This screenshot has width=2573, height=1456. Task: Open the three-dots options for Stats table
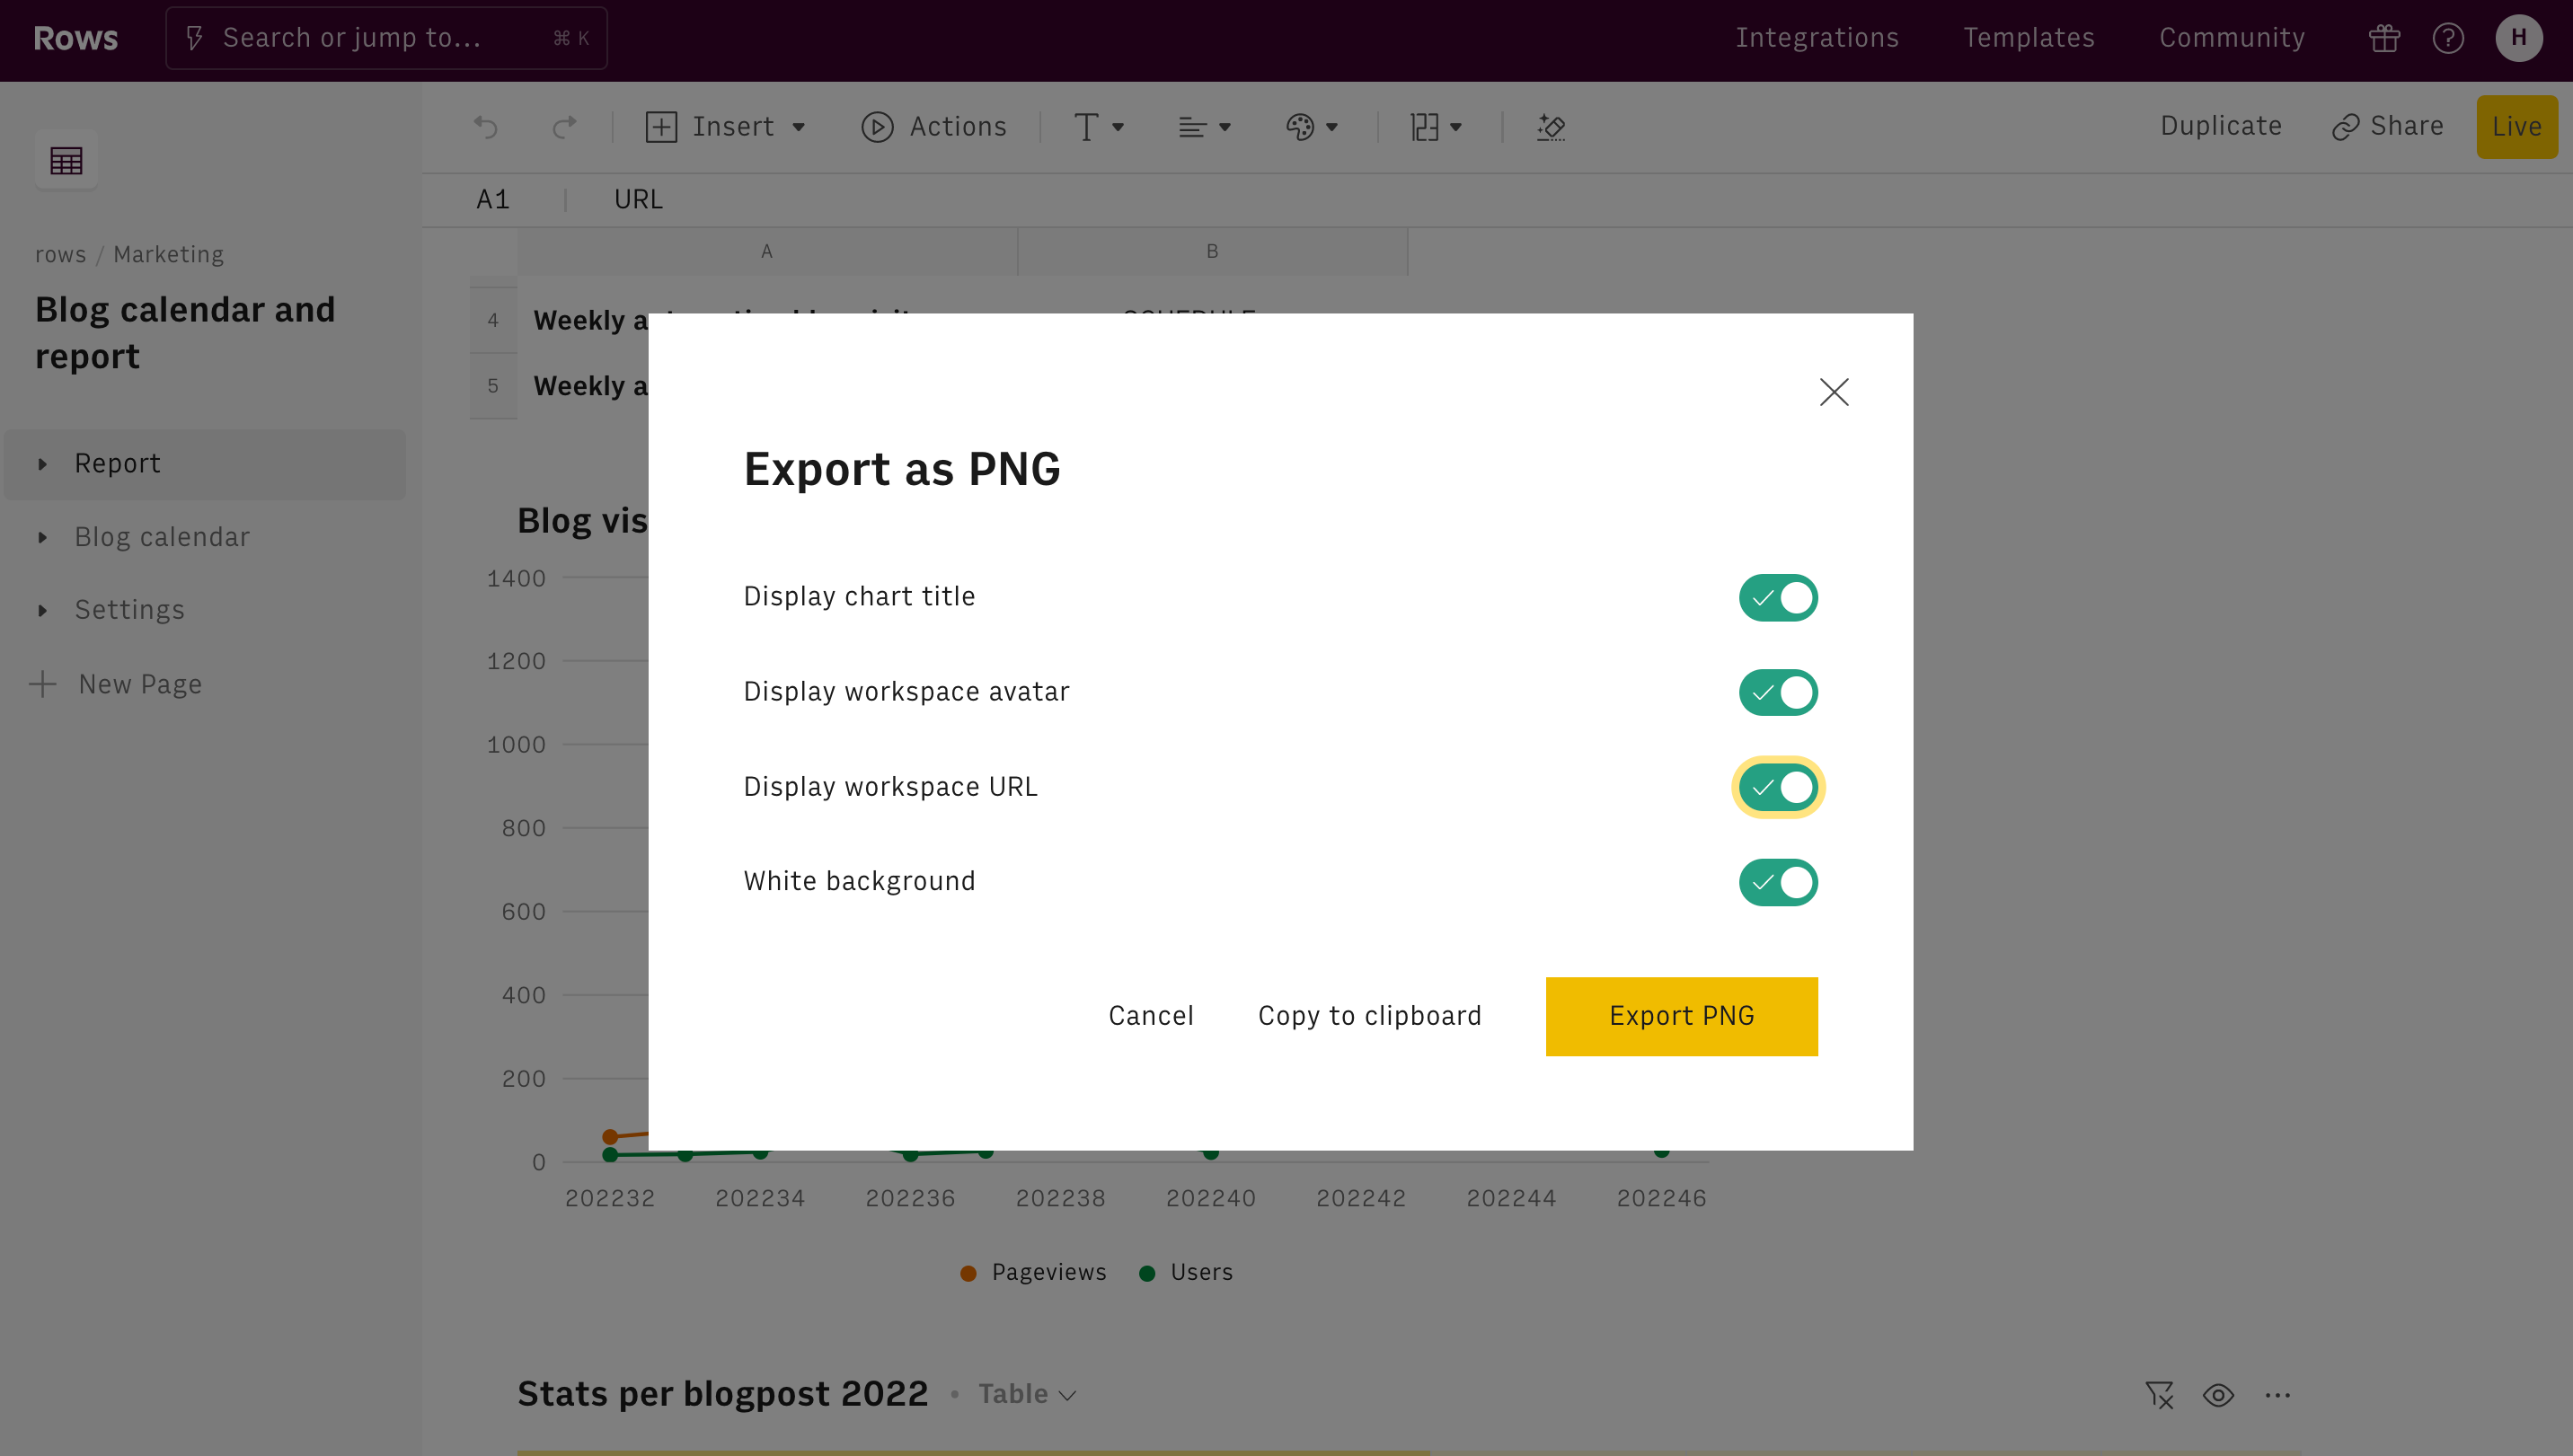(2277, 1394)
